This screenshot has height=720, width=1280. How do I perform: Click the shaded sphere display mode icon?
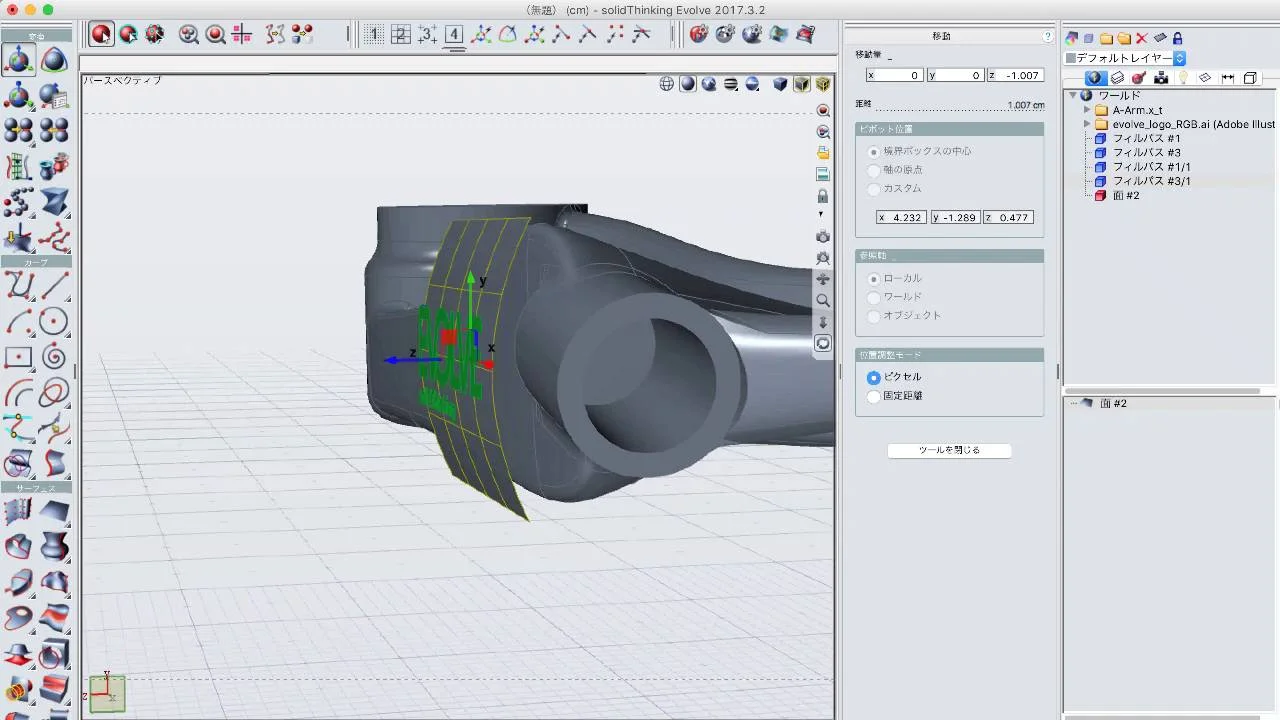(x=688, y=84)
